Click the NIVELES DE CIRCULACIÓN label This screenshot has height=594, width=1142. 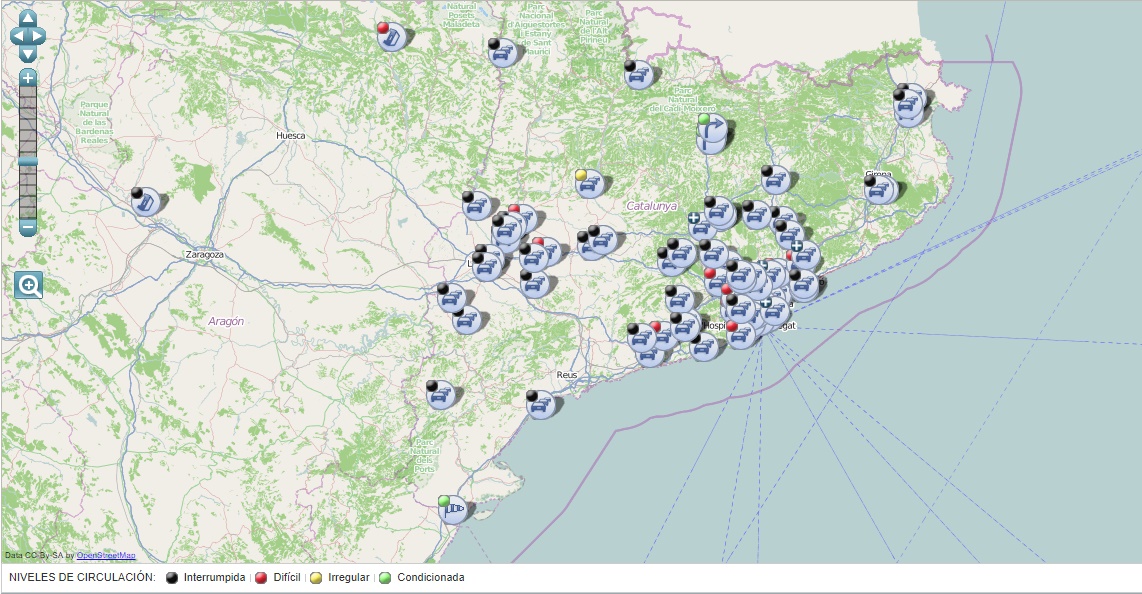tap(82, 577)
